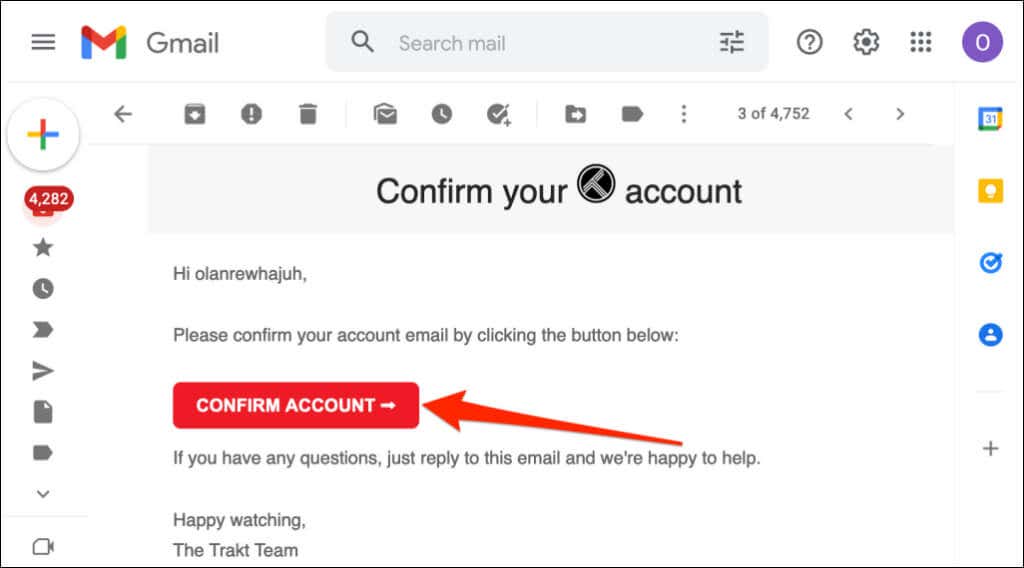This screenshot has width=1024, height=568.
Task: Report email as spam
Action: 251,114
